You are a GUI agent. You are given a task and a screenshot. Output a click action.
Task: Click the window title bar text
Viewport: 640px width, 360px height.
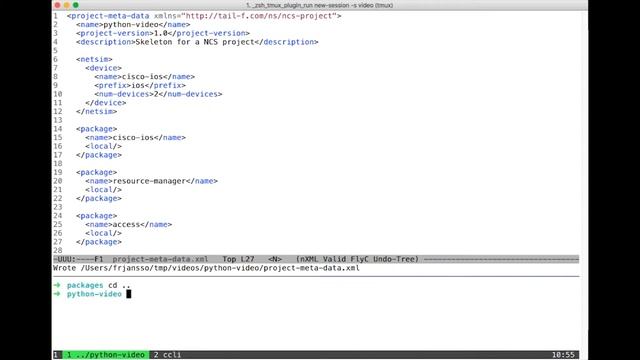click(x=320, y=5)
